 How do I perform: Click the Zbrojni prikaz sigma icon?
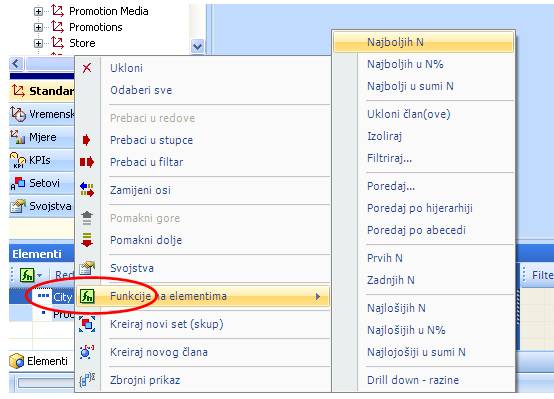tap(87, 380)
